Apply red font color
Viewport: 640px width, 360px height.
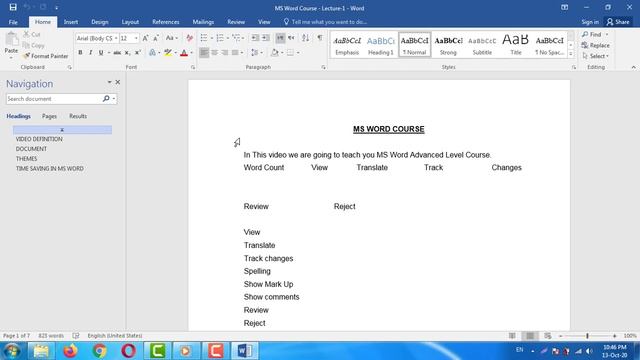(x=184, y=53)
